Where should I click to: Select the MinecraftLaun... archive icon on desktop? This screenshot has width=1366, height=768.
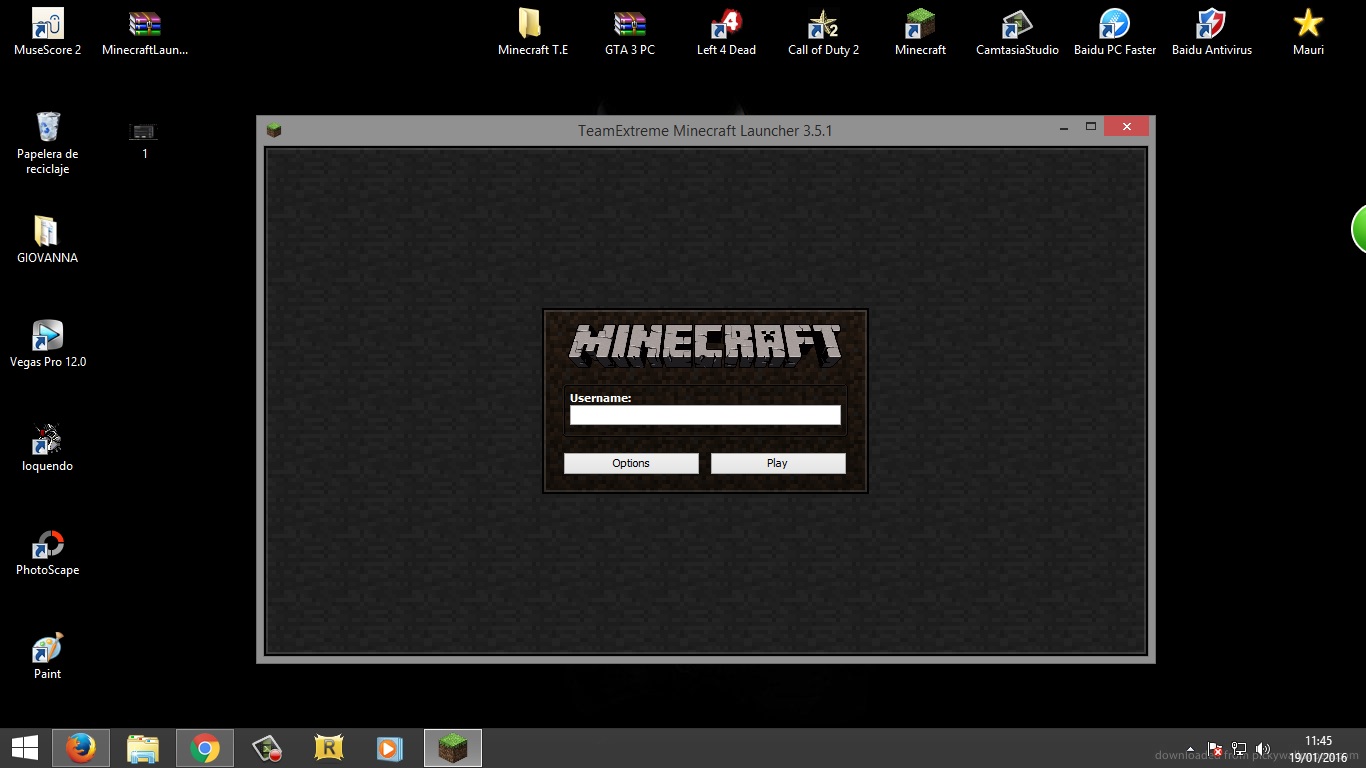point(145,31)
